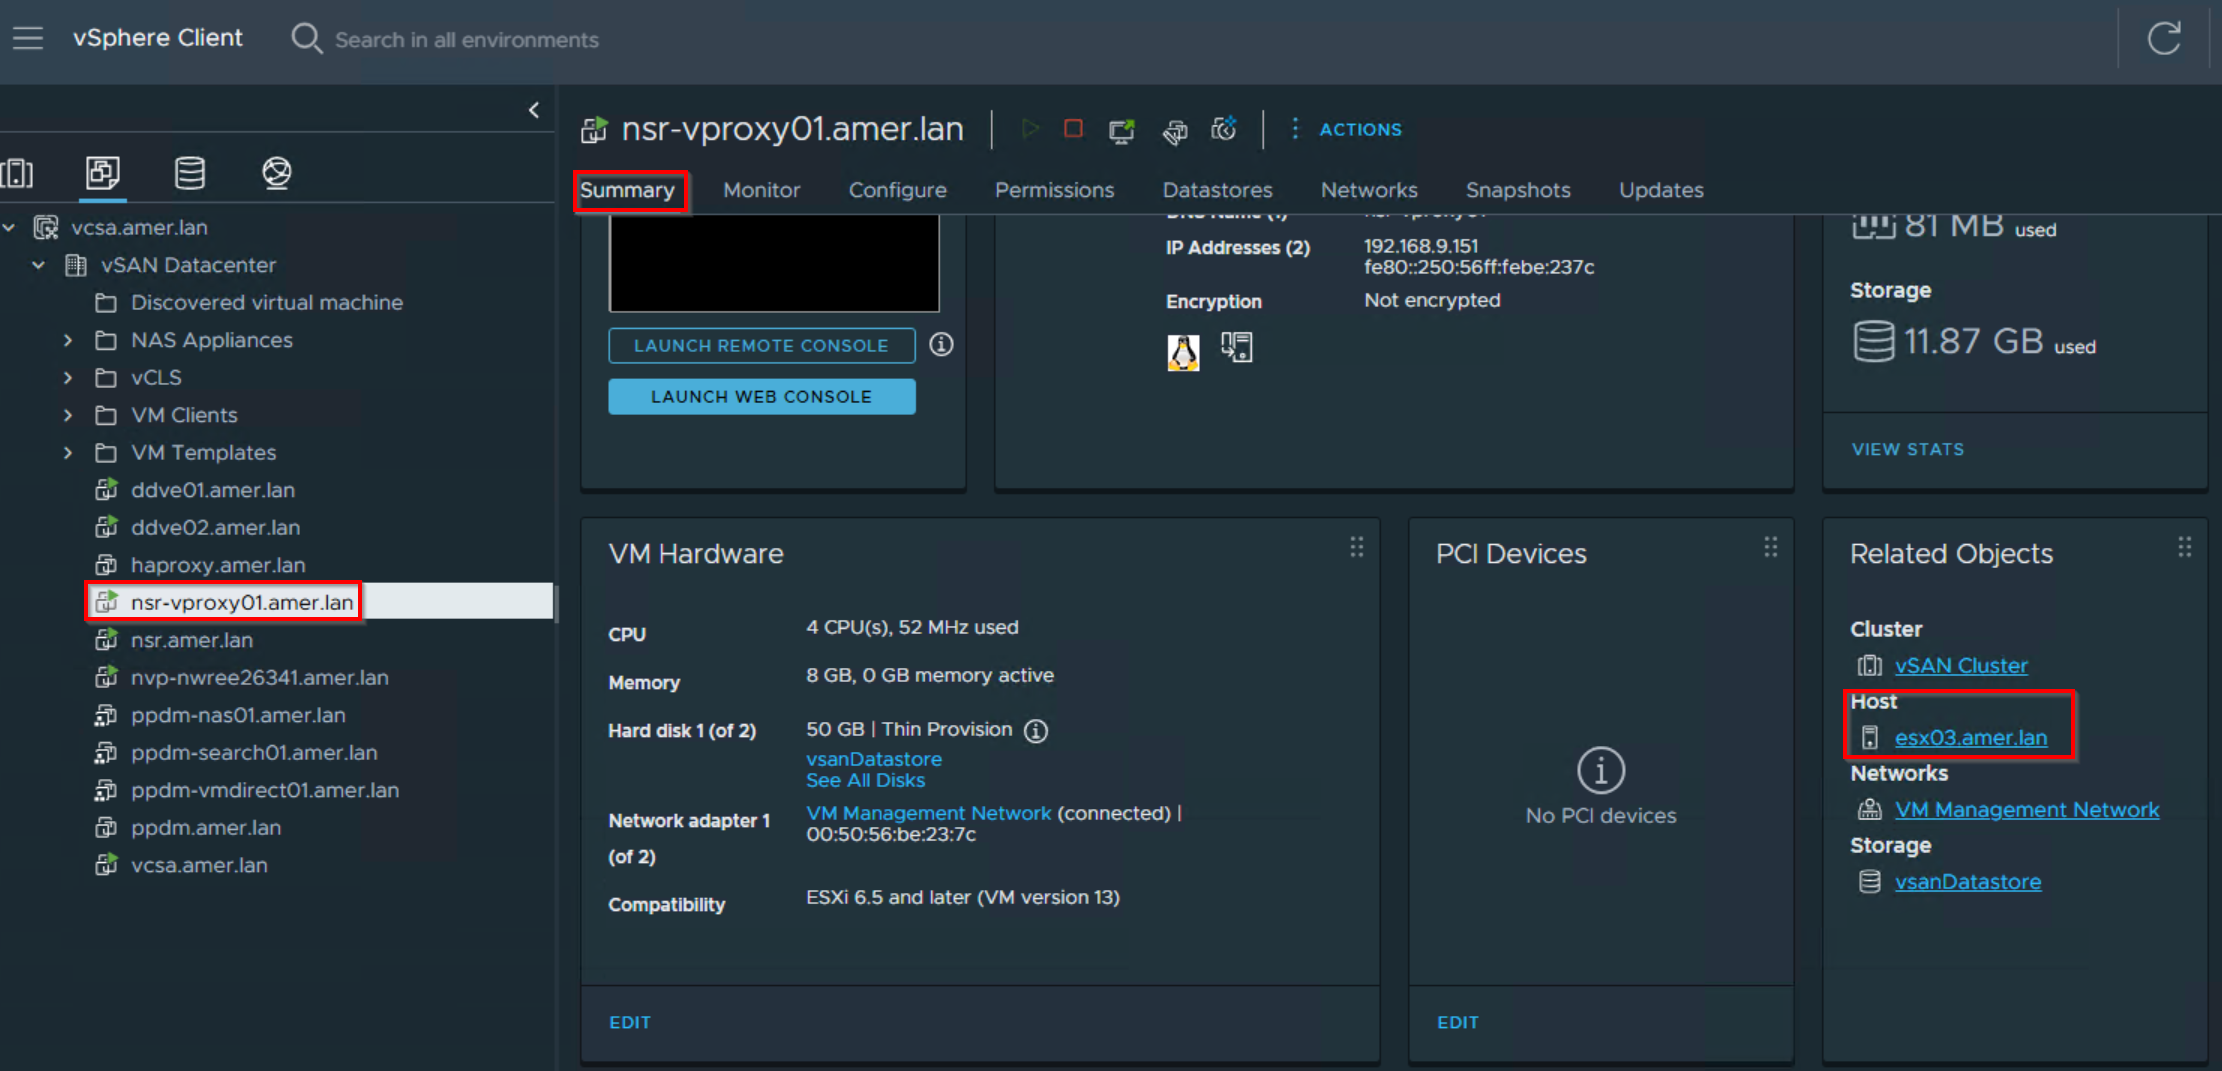Take a snapshot using the snapshot icon
This screenshot has width=2222, height=1071.
1223,129
